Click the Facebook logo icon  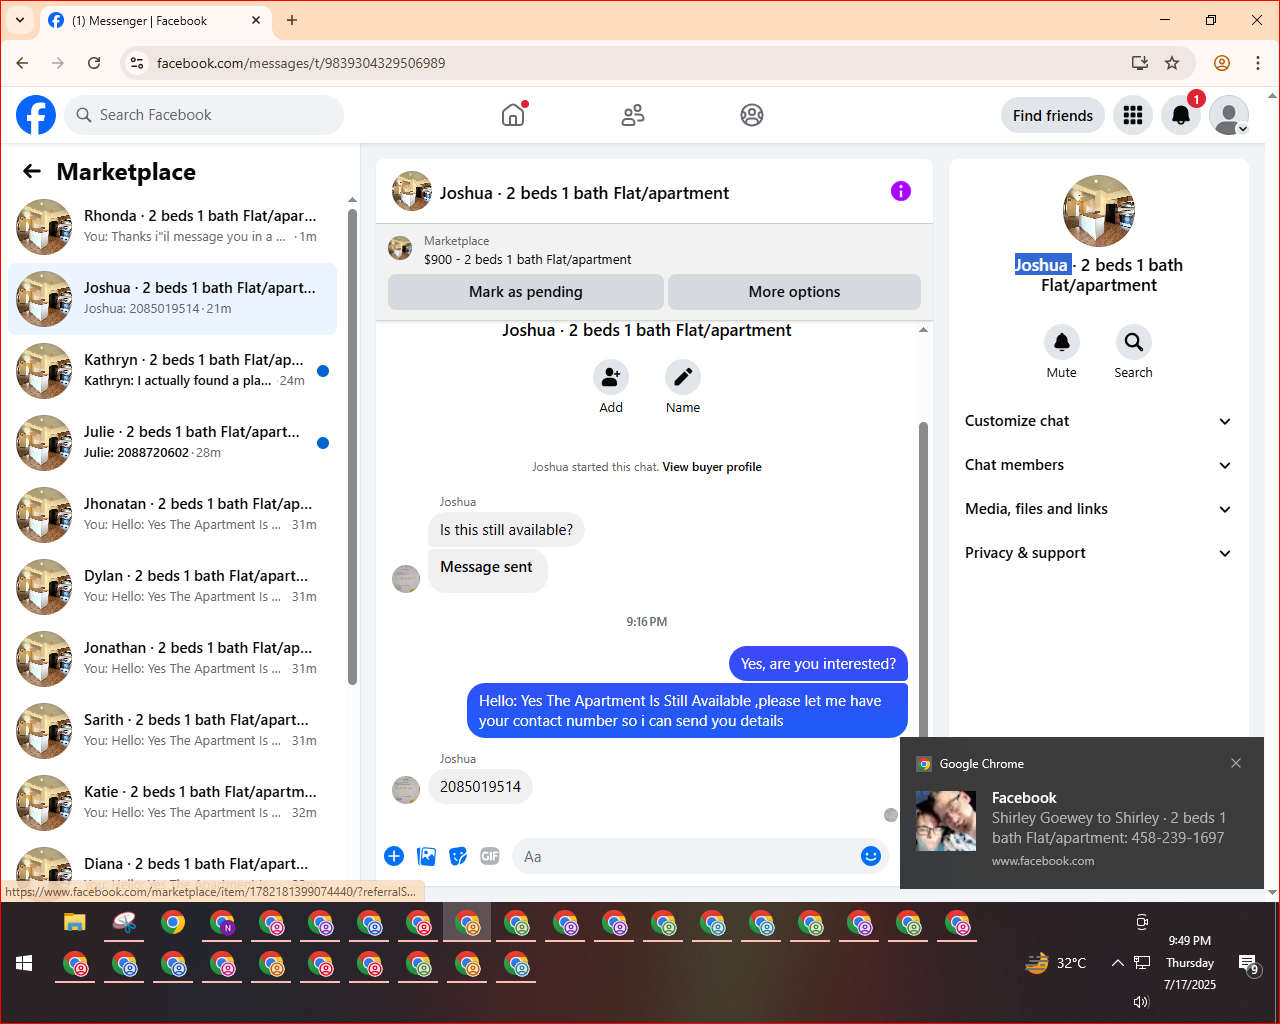click(x=36, y=115)
